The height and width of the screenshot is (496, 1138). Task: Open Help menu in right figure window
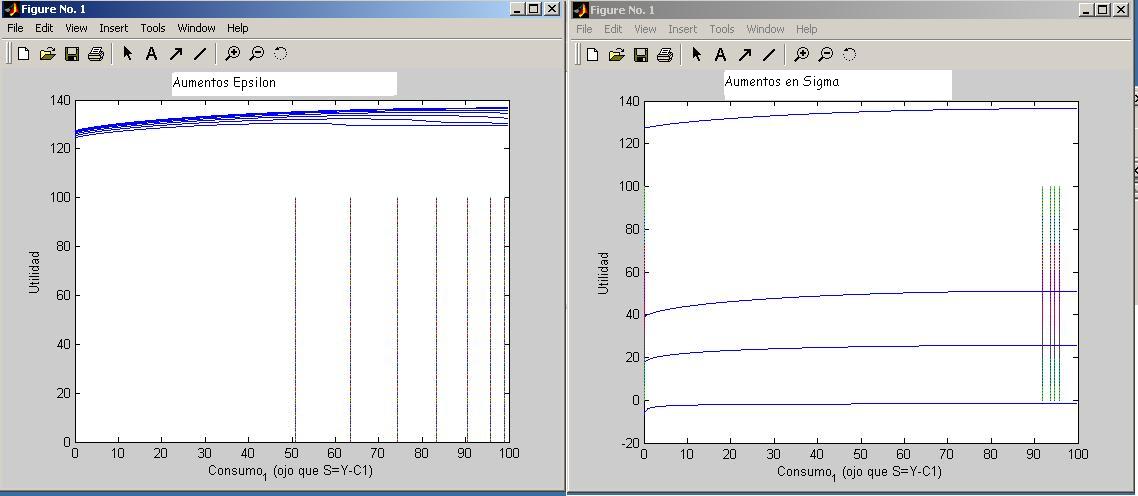pyautogui.click(x=806, y=29)
